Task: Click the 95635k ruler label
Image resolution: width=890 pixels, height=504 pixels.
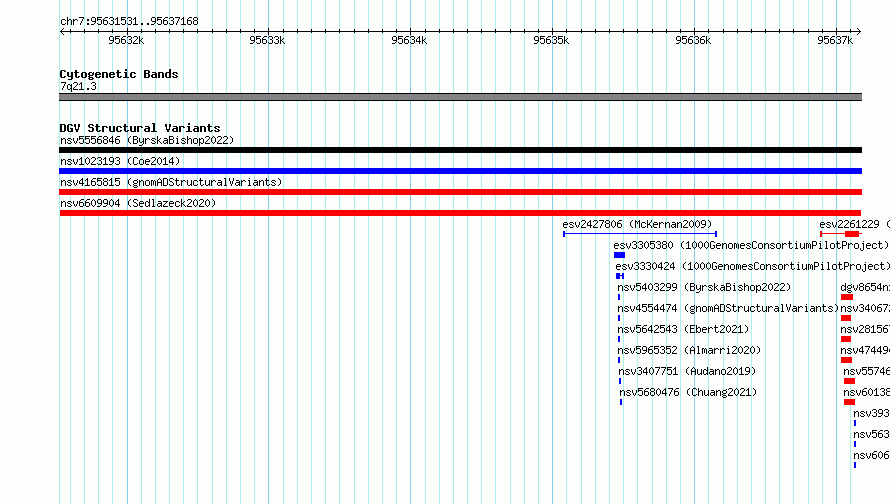Action: [551, 40]
